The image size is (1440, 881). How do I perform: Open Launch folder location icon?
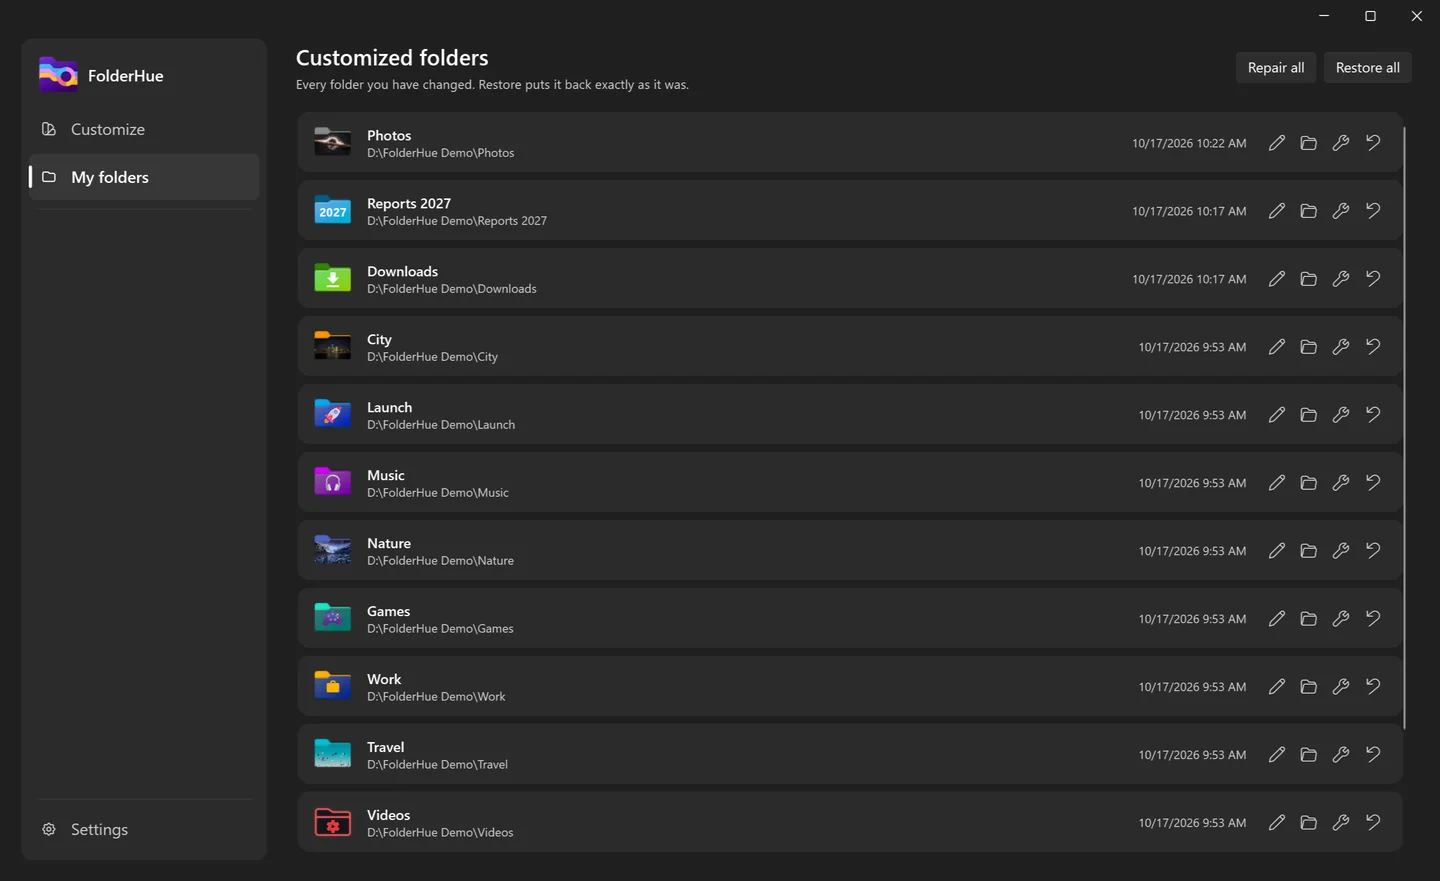1308,415
